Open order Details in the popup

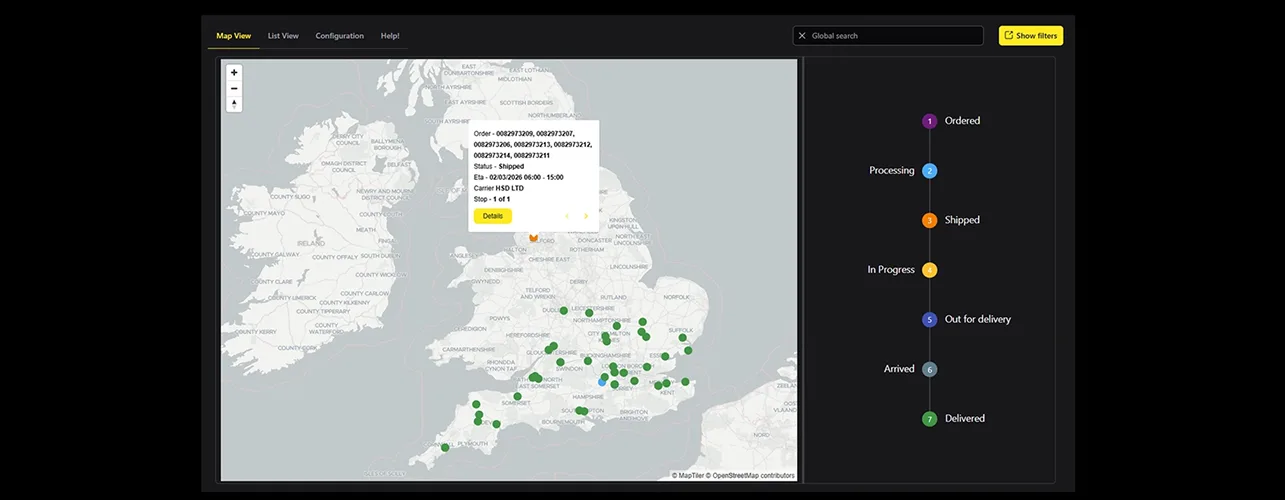coord(493,216)
